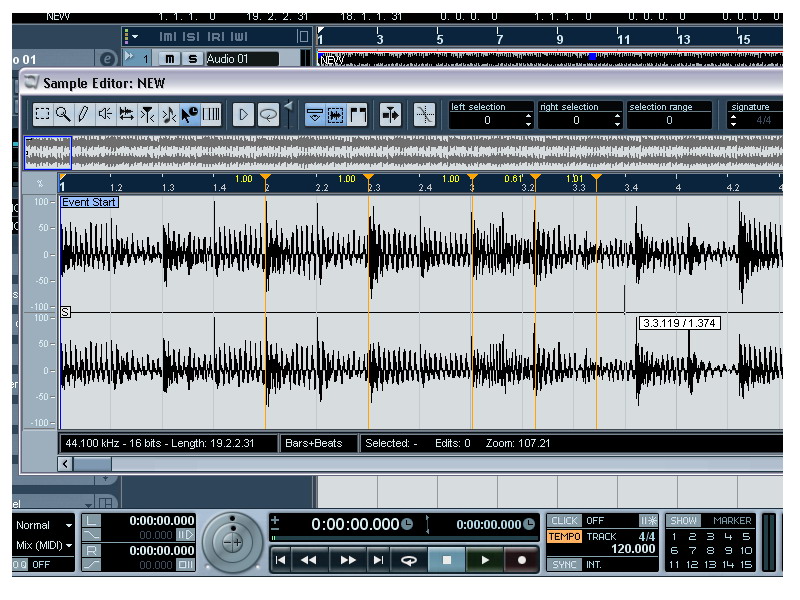Viewport: 800px width, 600px height.
Task: Click the left selection value field
Action: [x=487, y=120]
